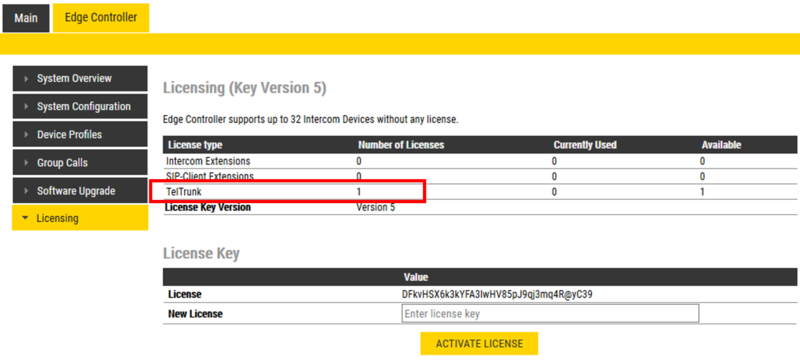Focus the New License key field
Image resolution: width=800 pixels, height=361 pixels.
[550, 314]
